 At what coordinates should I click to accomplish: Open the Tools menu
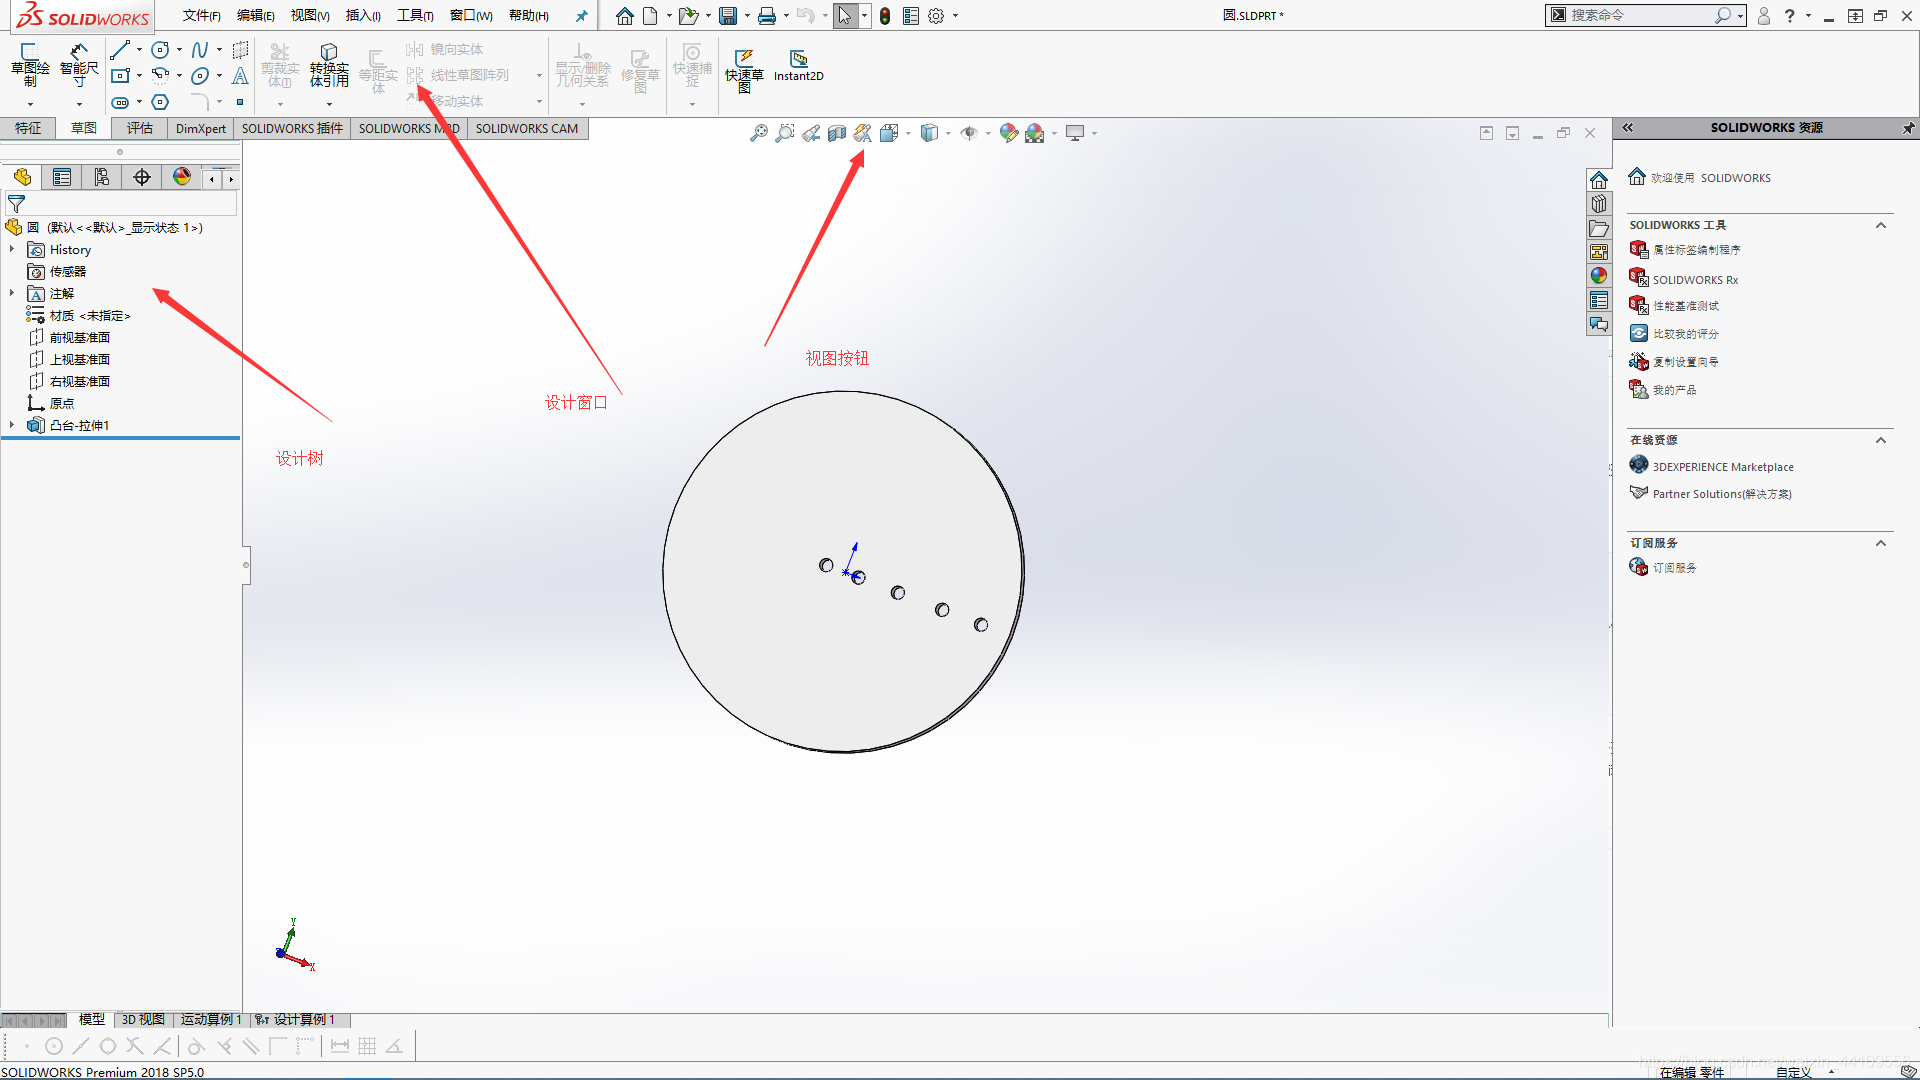click(414, 16)
